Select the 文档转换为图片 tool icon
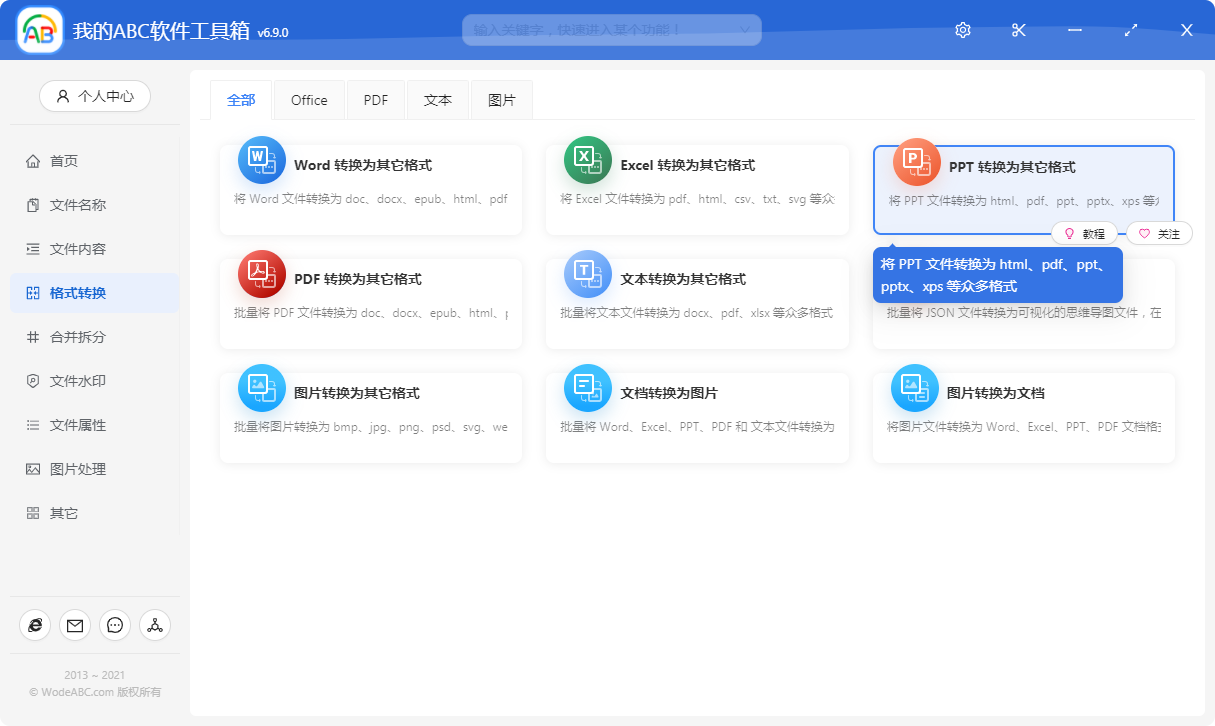 pos(587,390)
